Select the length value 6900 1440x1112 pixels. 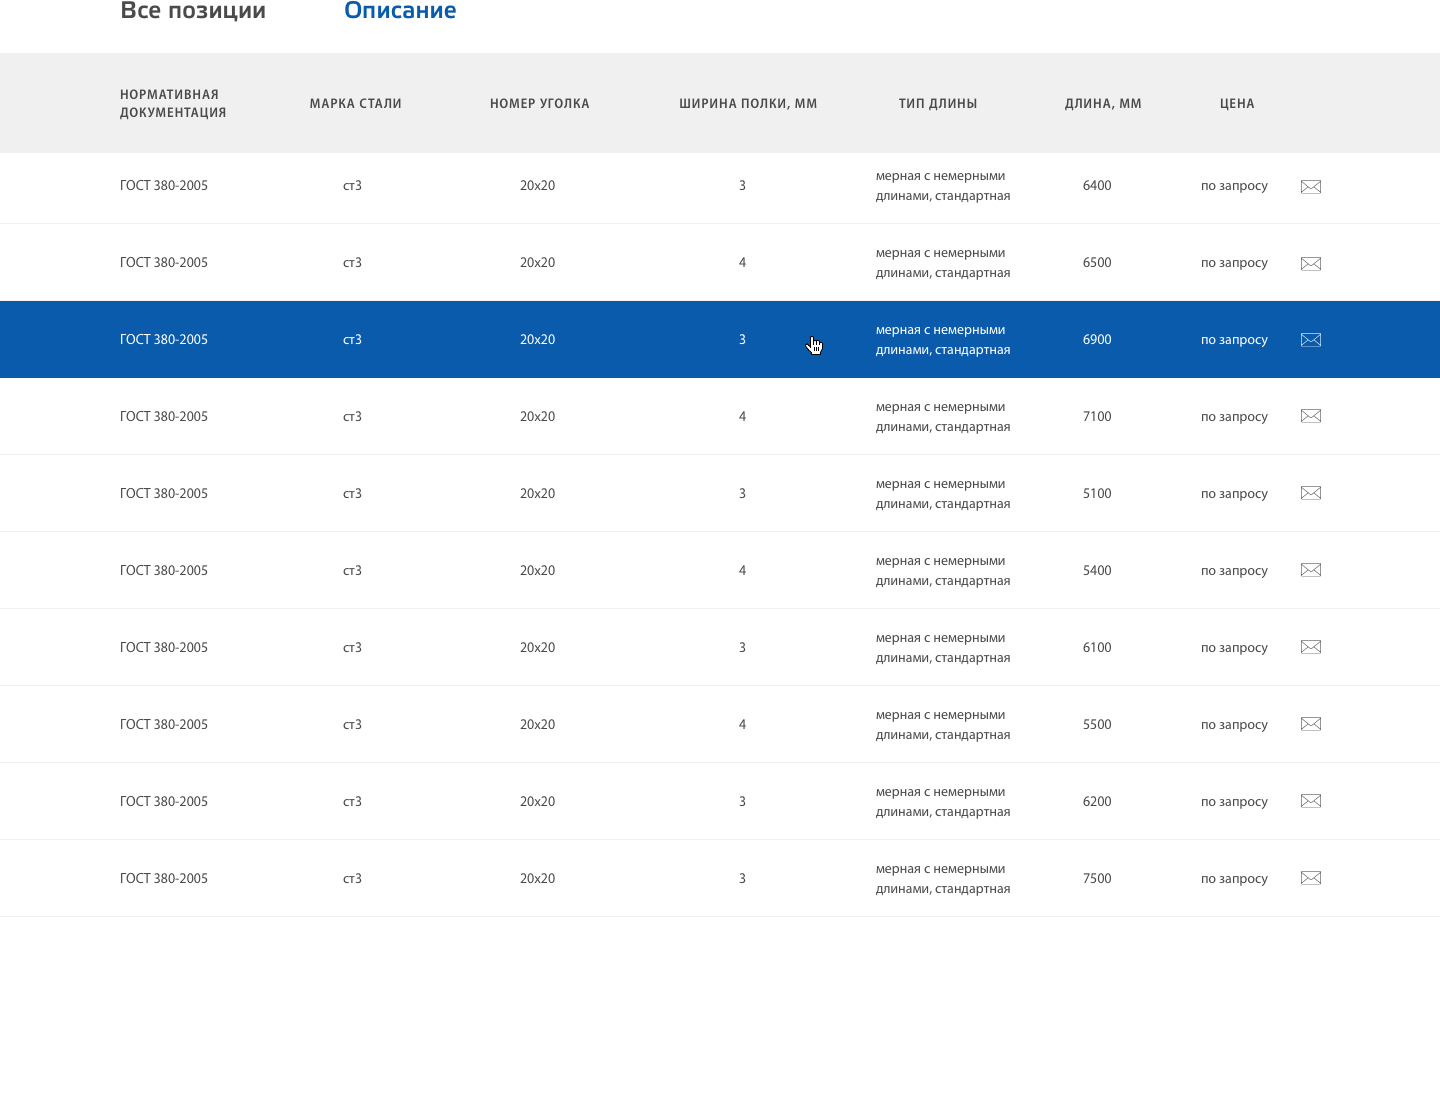[1097, 340]
